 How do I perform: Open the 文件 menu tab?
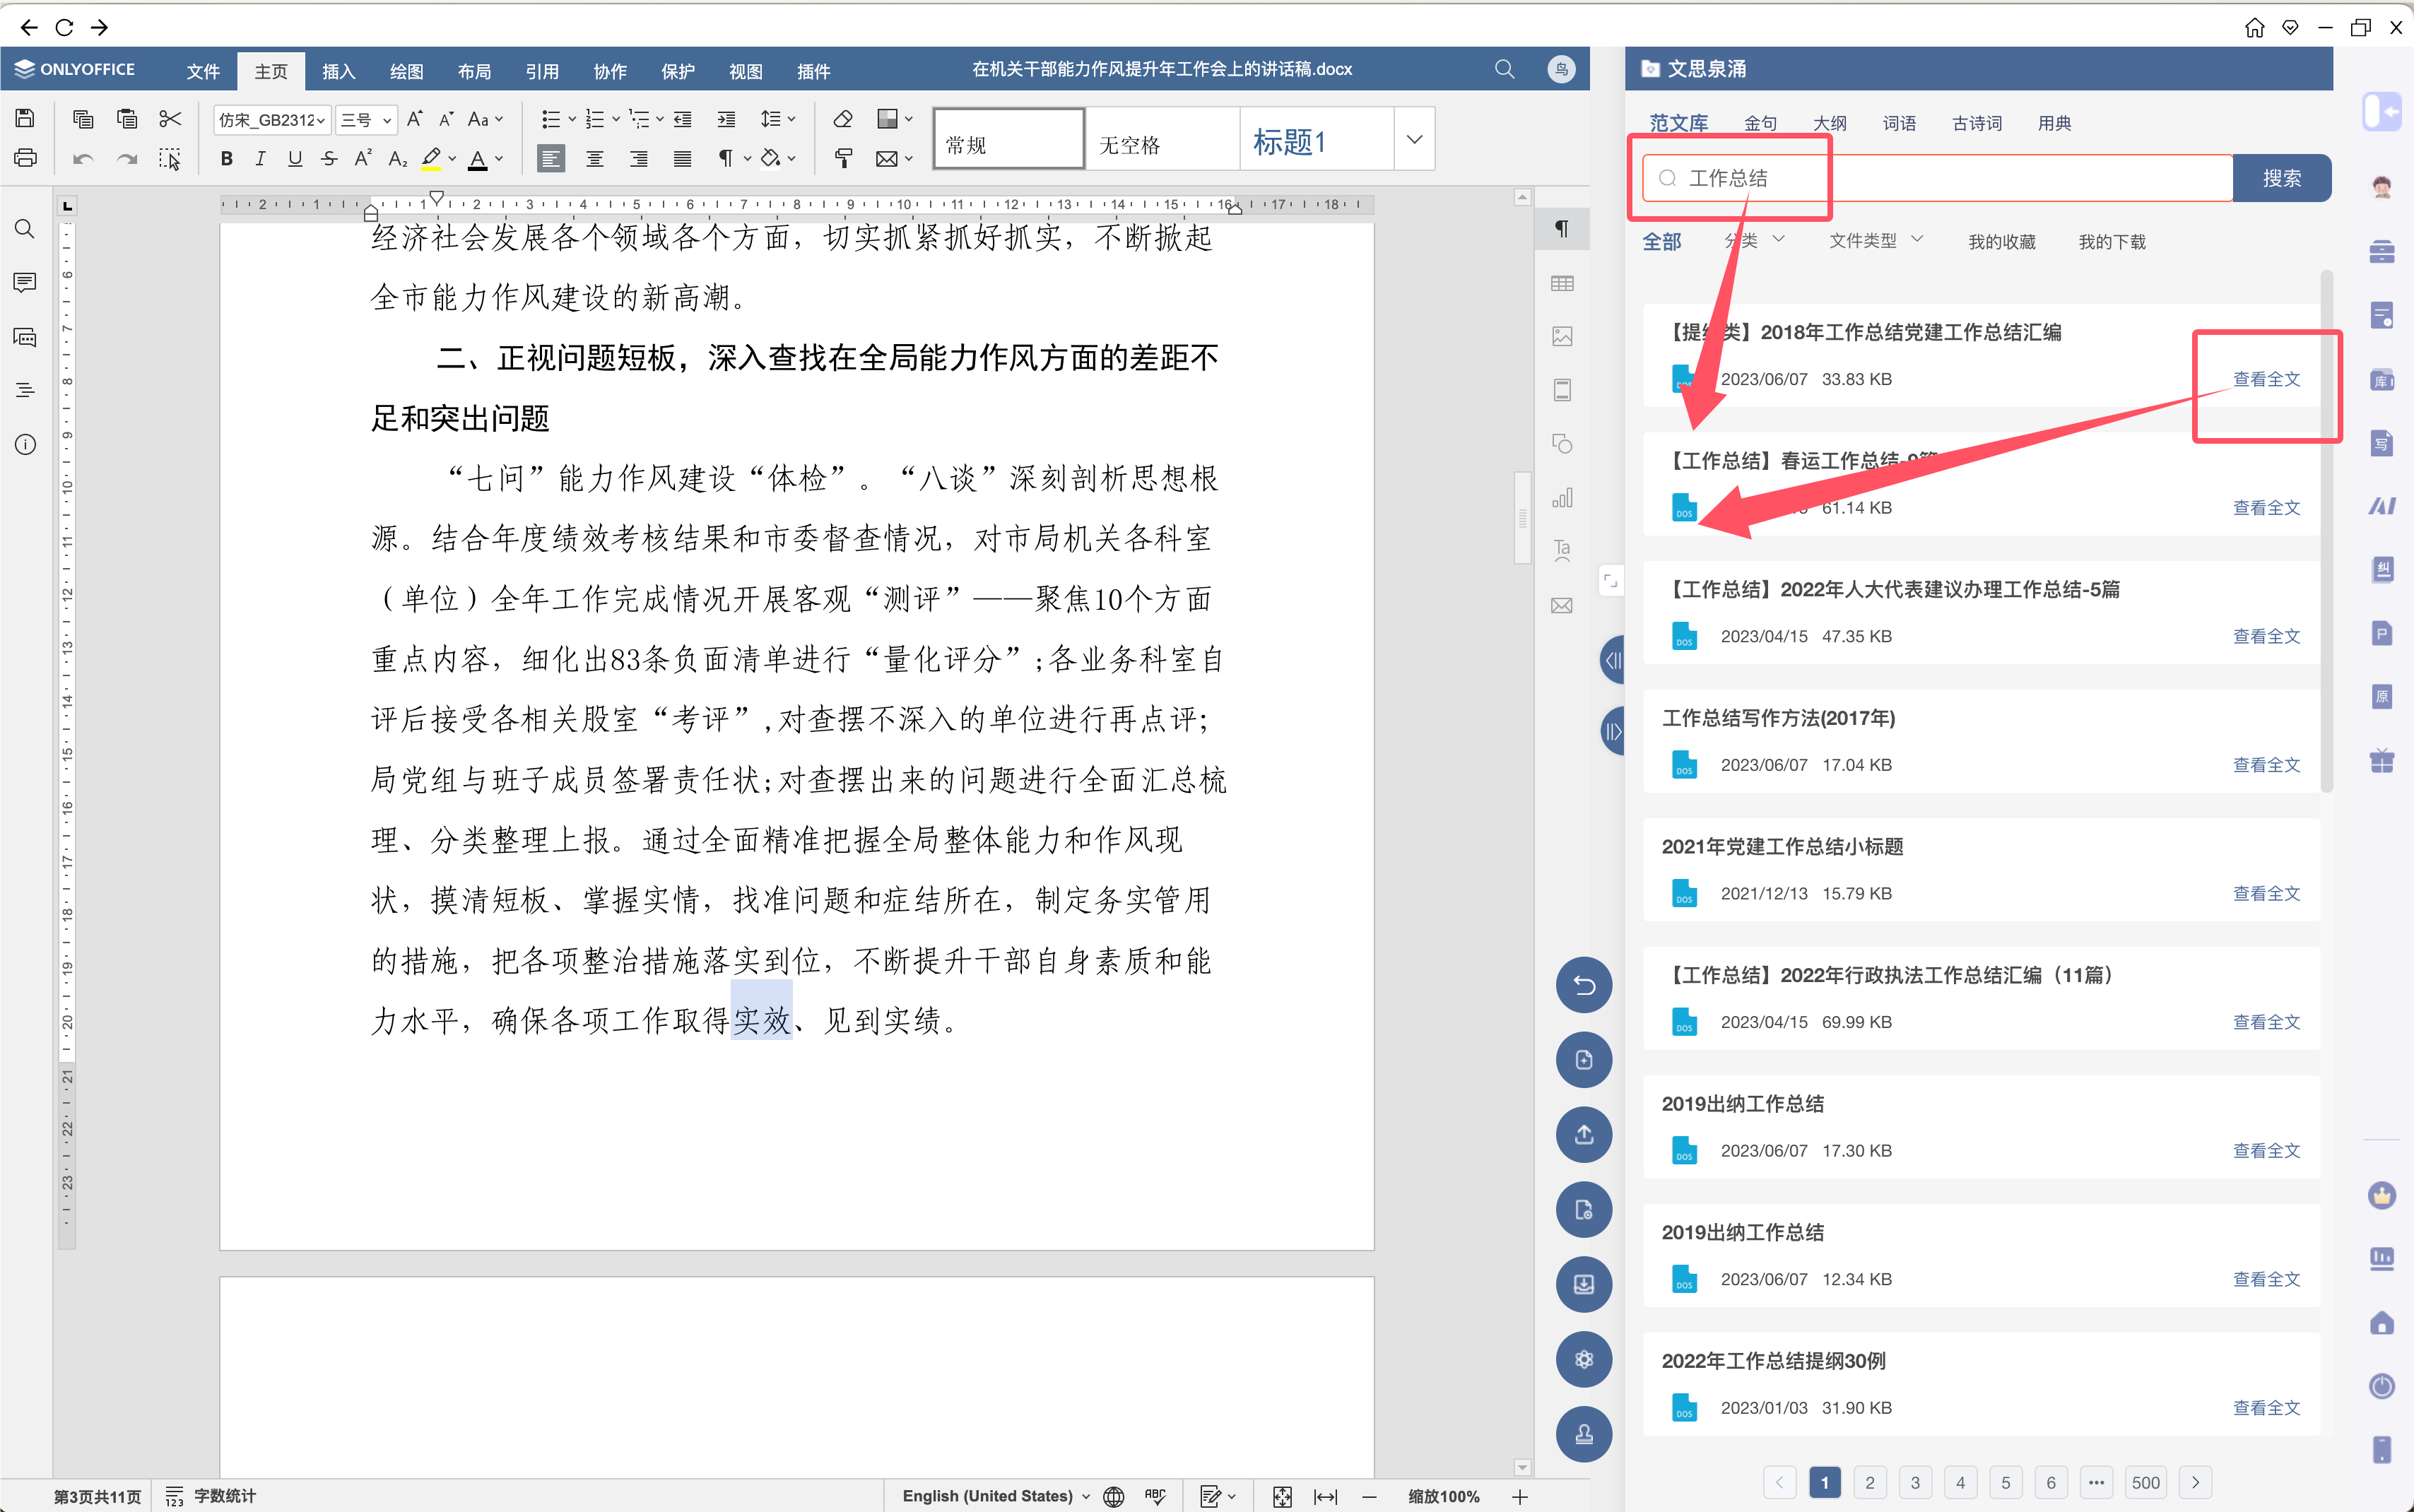point(203,71)
